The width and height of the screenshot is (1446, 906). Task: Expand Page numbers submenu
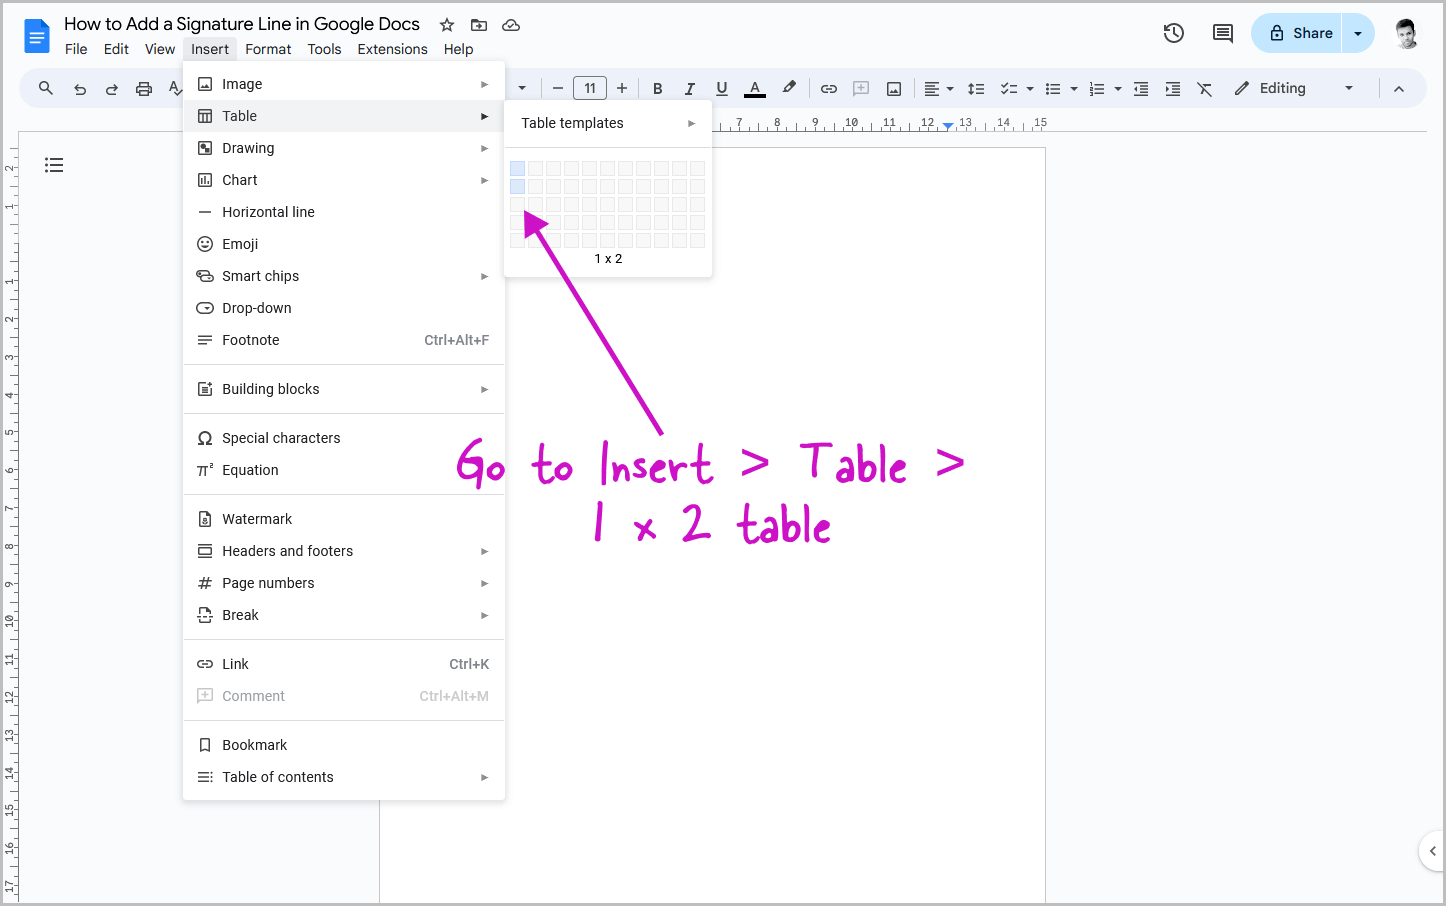click(x=344, y=583)
